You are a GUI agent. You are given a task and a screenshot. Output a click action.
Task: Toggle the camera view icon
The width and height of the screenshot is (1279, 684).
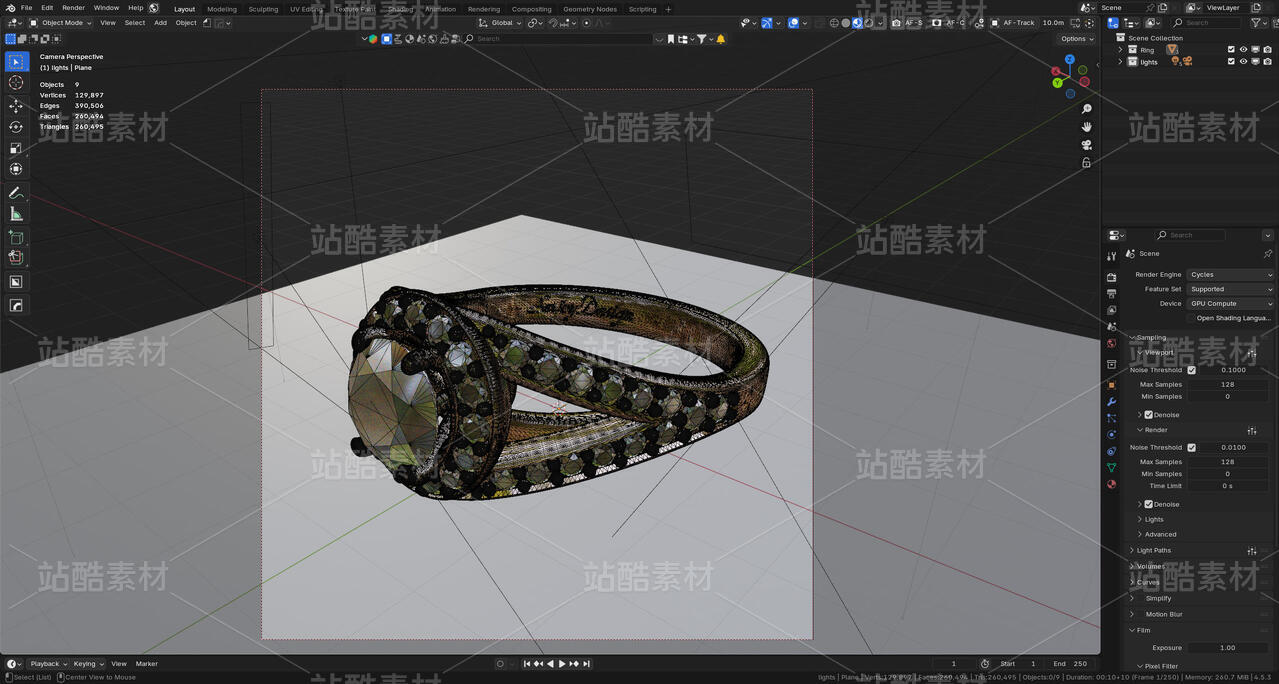pyautogui.click(x=1086, y=145)
